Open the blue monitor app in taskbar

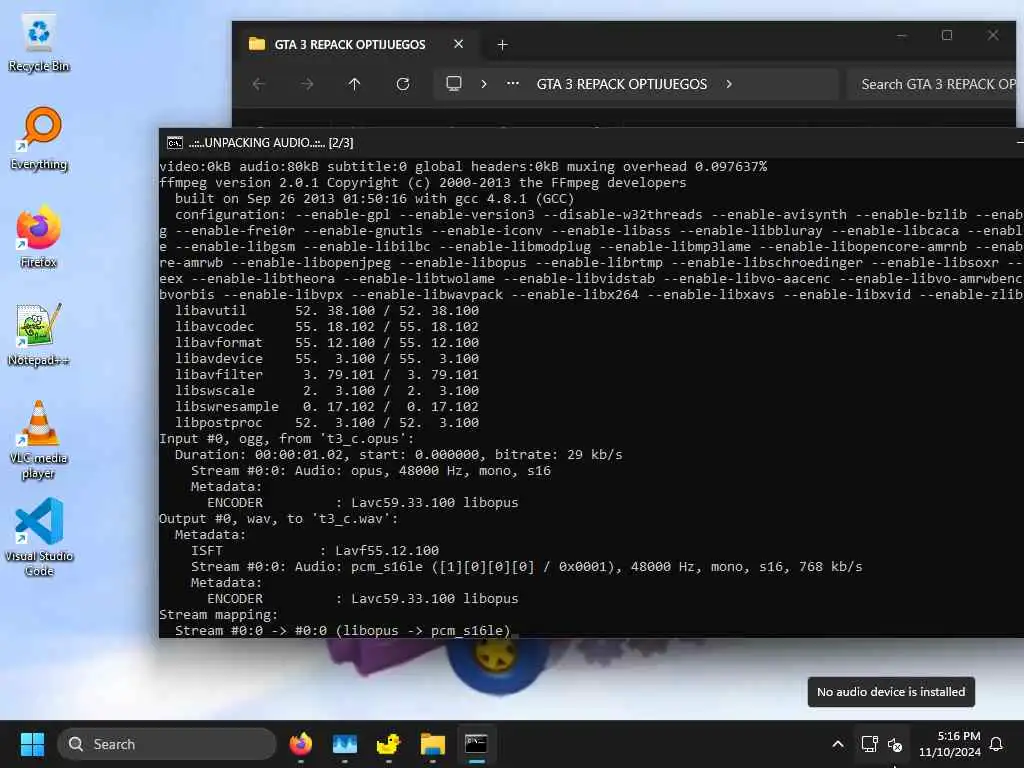345,744
